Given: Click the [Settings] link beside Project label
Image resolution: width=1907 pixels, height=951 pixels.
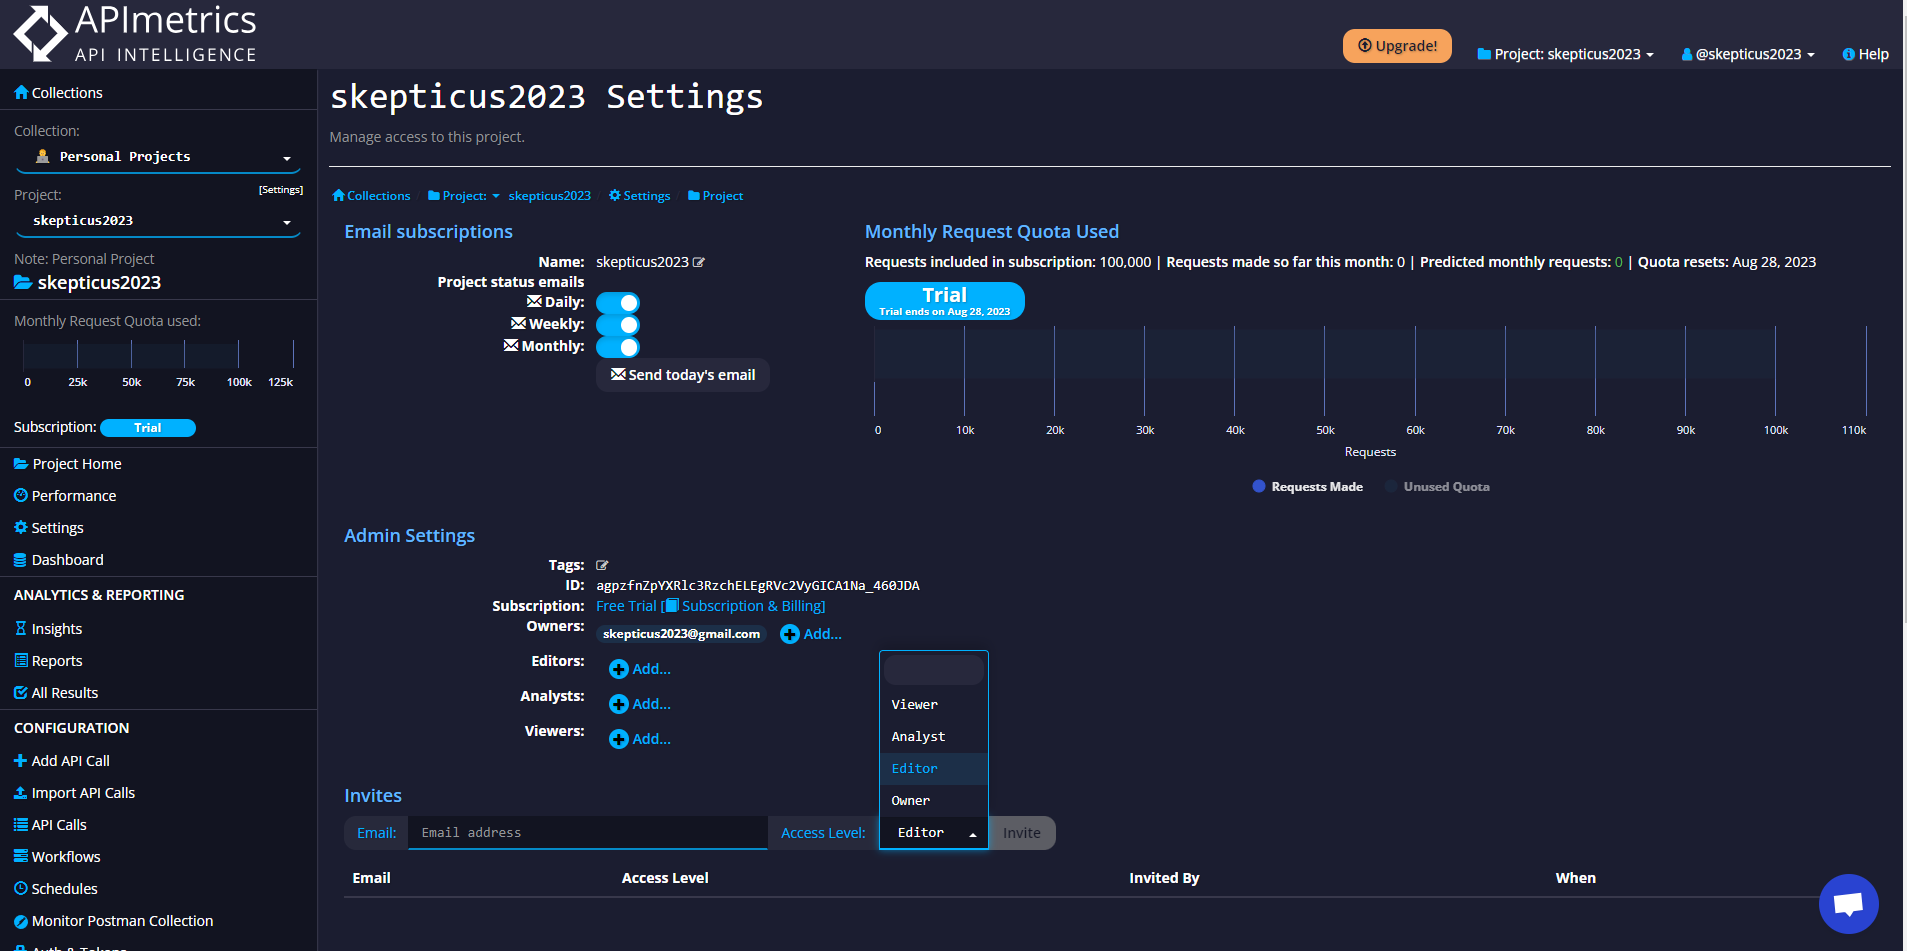Looking at the screenshot, I should point(280,189).
